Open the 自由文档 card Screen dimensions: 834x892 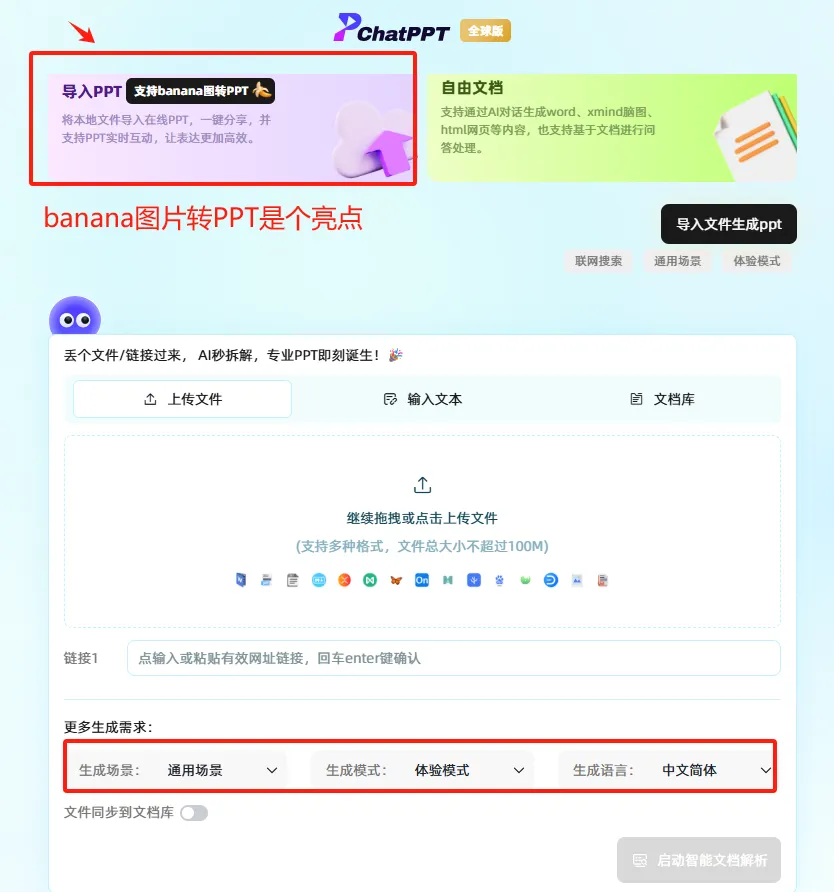click(612, 128)
